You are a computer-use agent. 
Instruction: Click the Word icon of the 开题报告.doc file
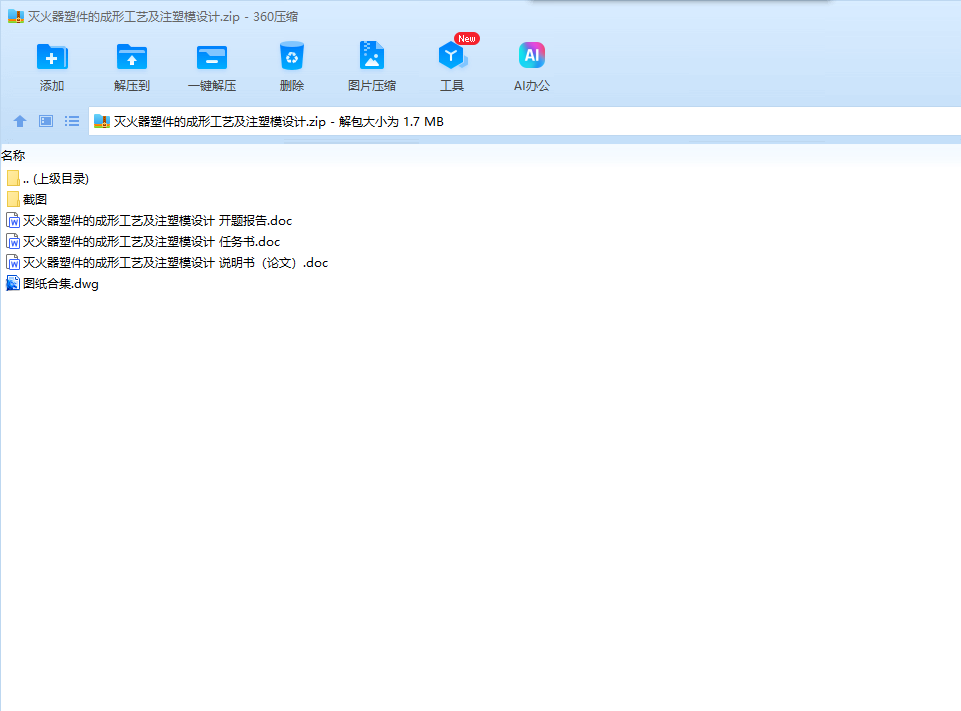point(13,220)
